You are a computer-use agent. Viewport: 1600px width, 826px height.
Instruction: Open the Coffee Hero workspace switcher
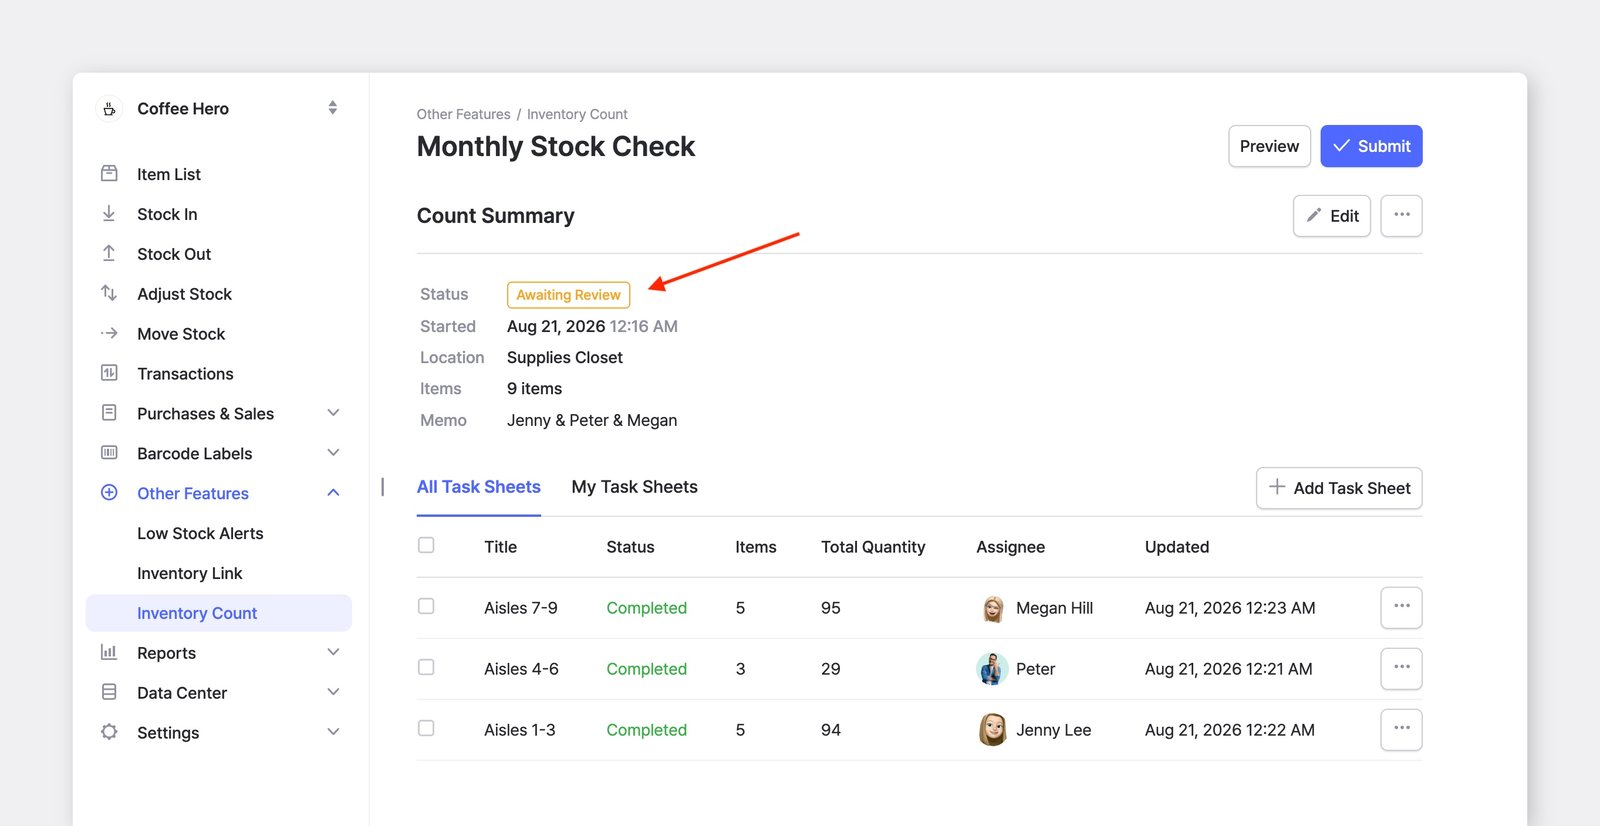[x=333, y=108]
